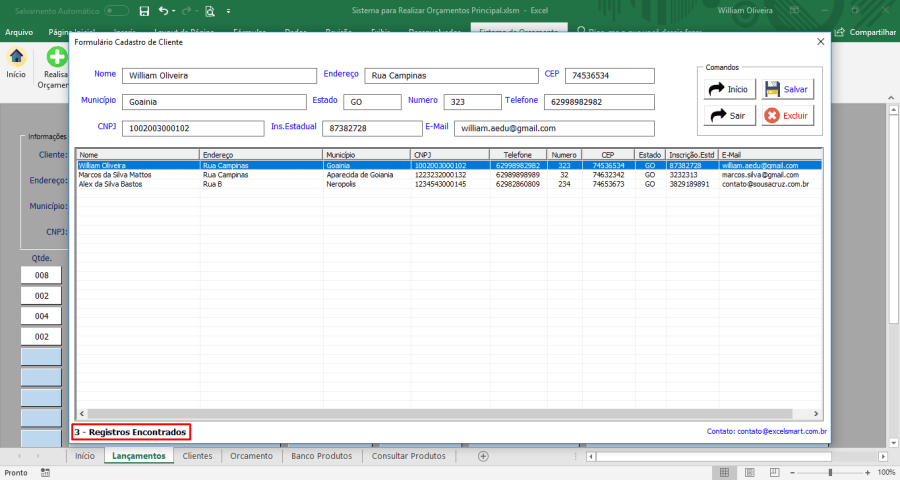Click the Ins.Estadual input field

(x=372, y=129)
